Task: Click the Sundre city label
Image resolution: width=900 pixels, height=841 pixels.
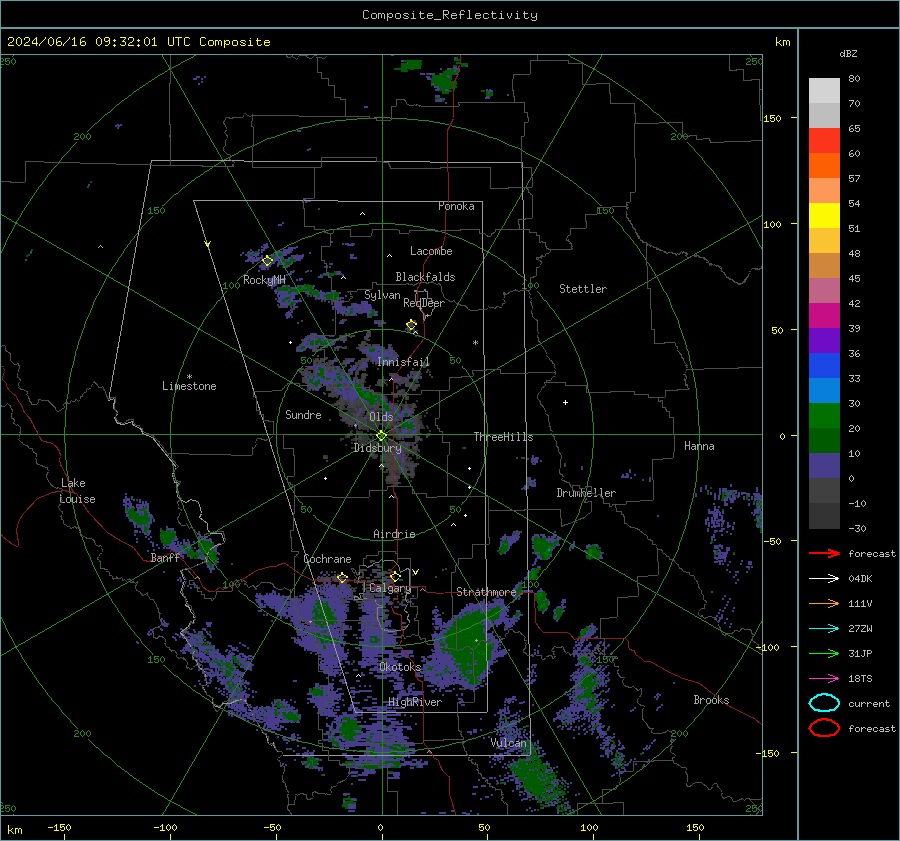Action: (x=303, y=414)
